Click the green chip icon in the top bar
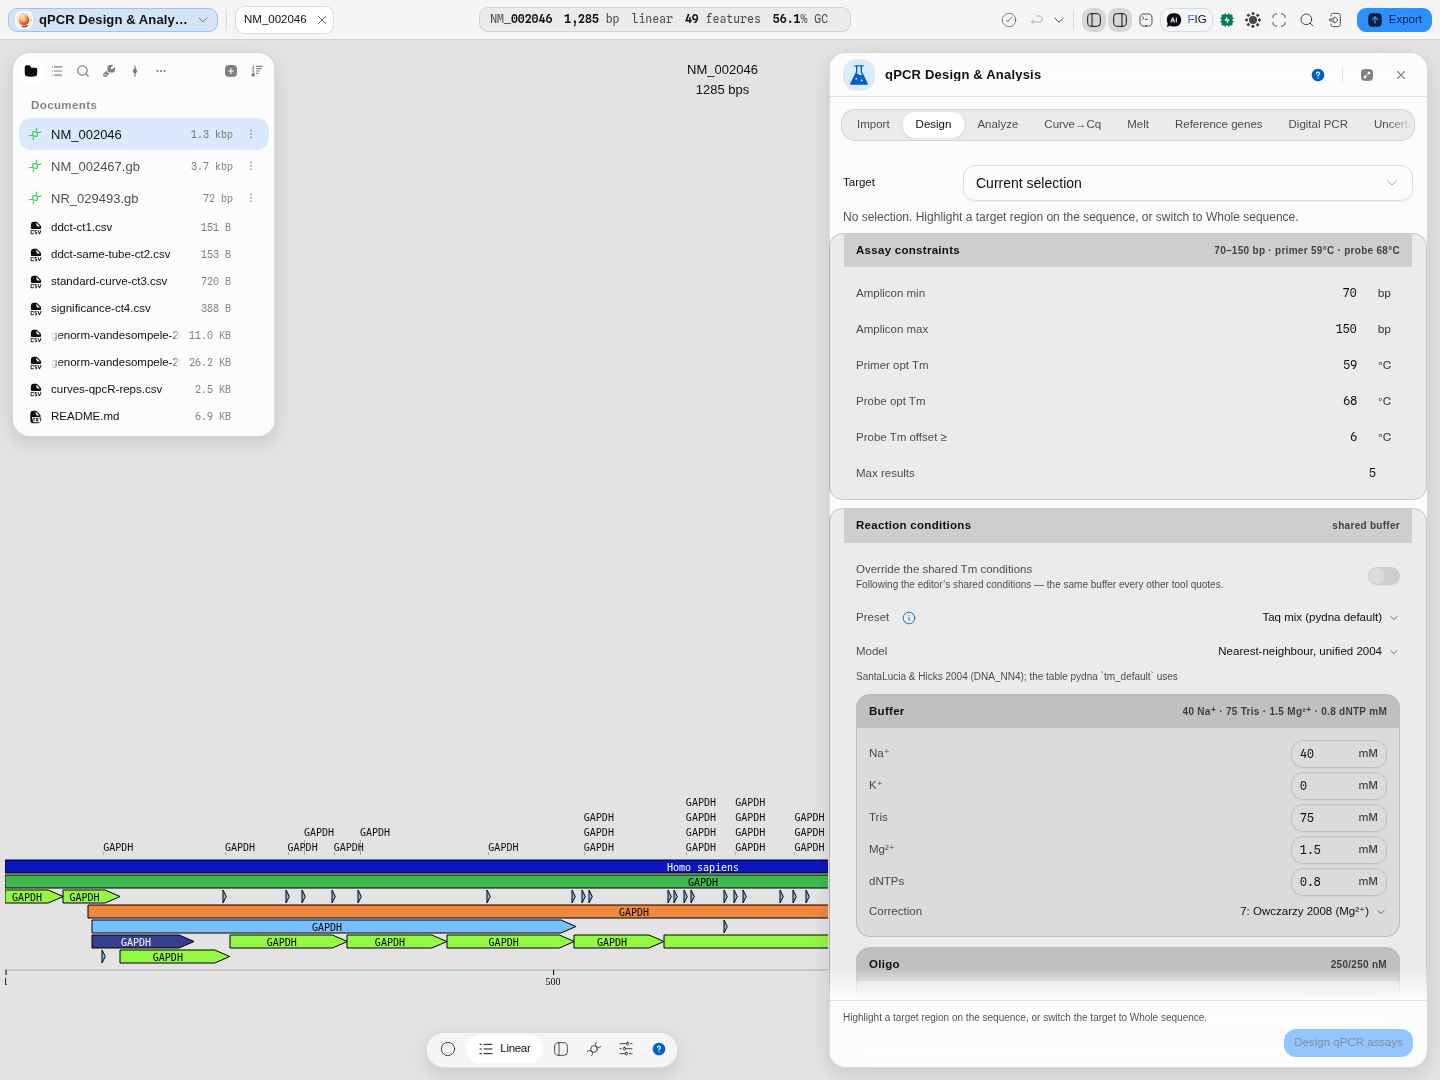This screenshot has width=1440, height=1080. coord(1227,20)
